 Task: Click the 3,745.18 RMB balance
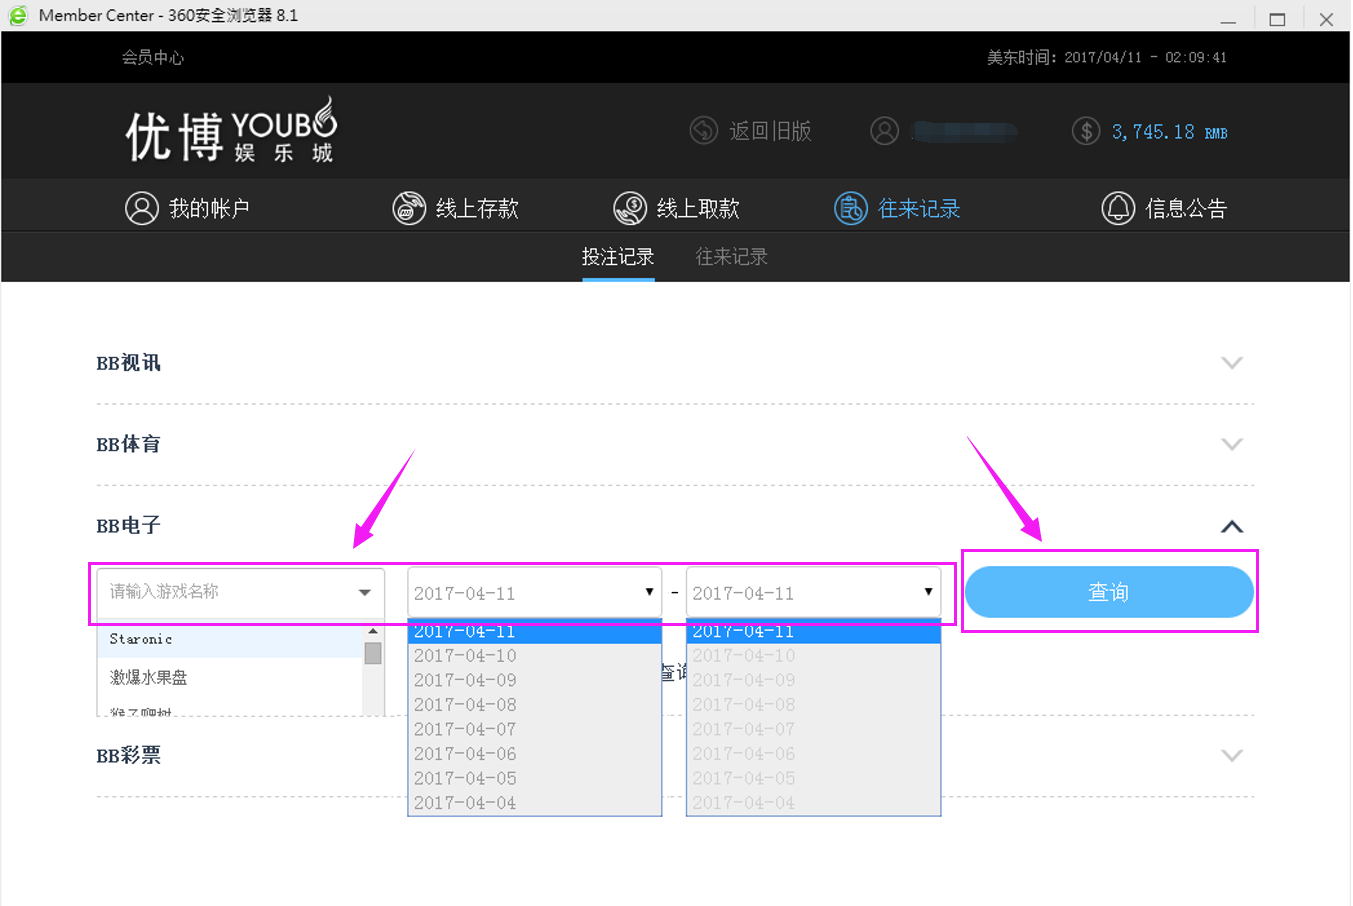tap(1169, 132)
